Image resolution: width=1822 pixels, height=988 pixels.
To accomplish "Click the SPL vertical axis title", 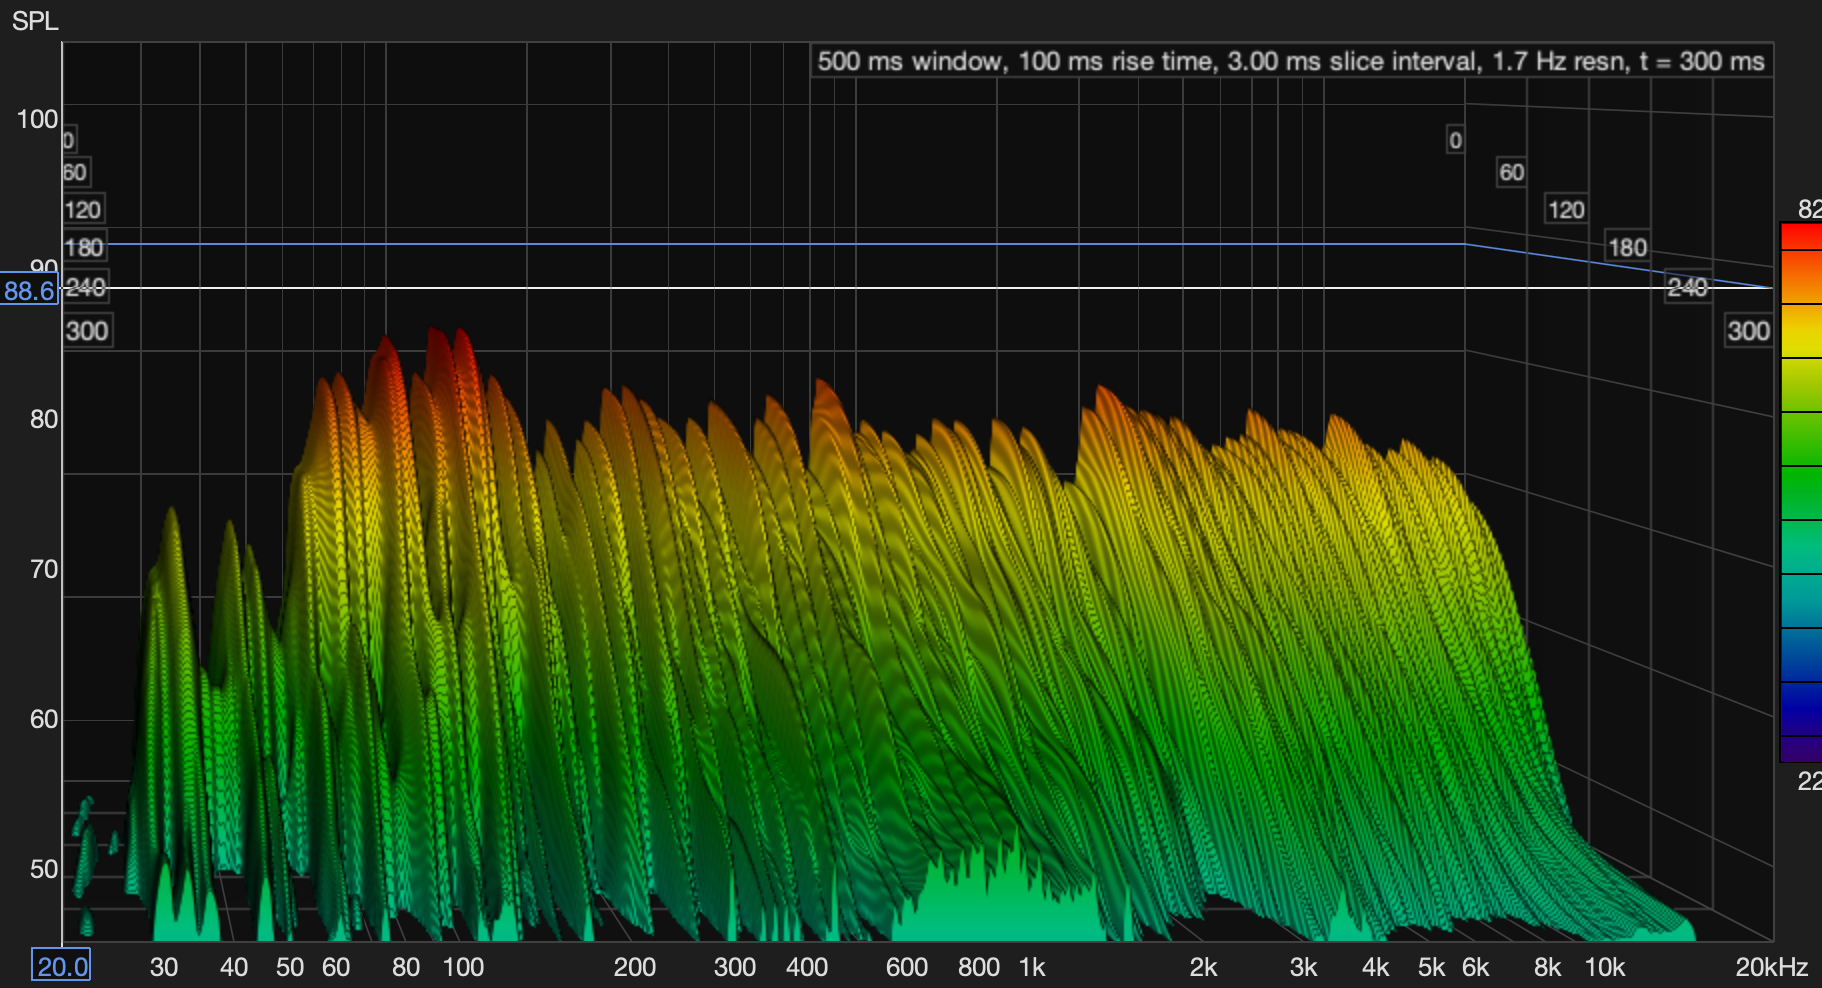I will point(35,20).
